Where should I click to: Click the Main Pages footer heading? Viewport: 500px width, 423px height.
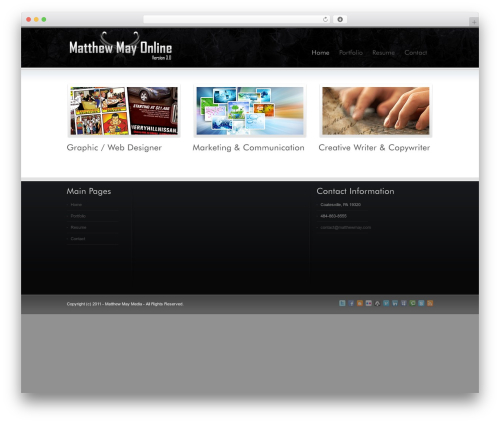click(89, 191)
